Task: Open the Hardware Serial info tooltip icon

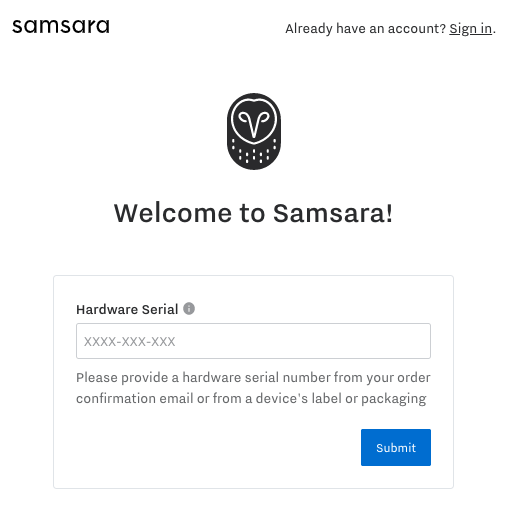Action: point(189,309)
